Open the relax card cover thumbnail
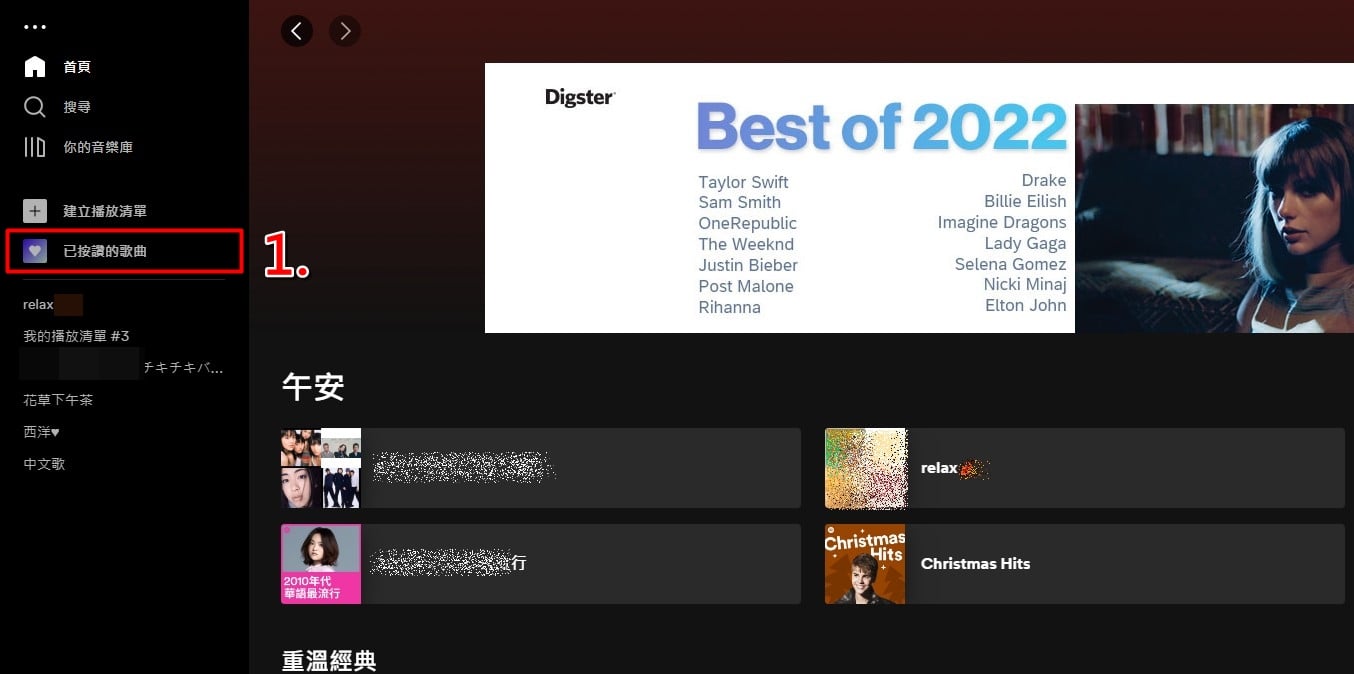The height and width of the screenshot is (674, 1354). (865, 468)
